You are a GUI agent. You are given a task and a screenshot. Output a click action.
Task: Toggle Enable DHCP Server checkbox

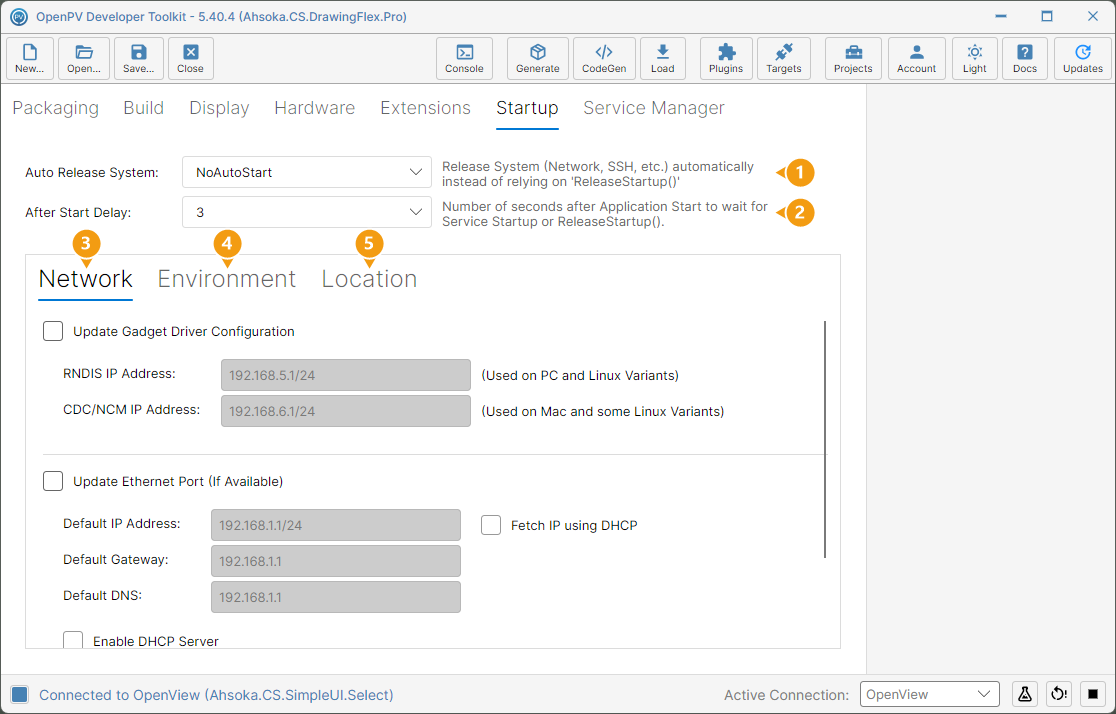[x=73, y=640]
